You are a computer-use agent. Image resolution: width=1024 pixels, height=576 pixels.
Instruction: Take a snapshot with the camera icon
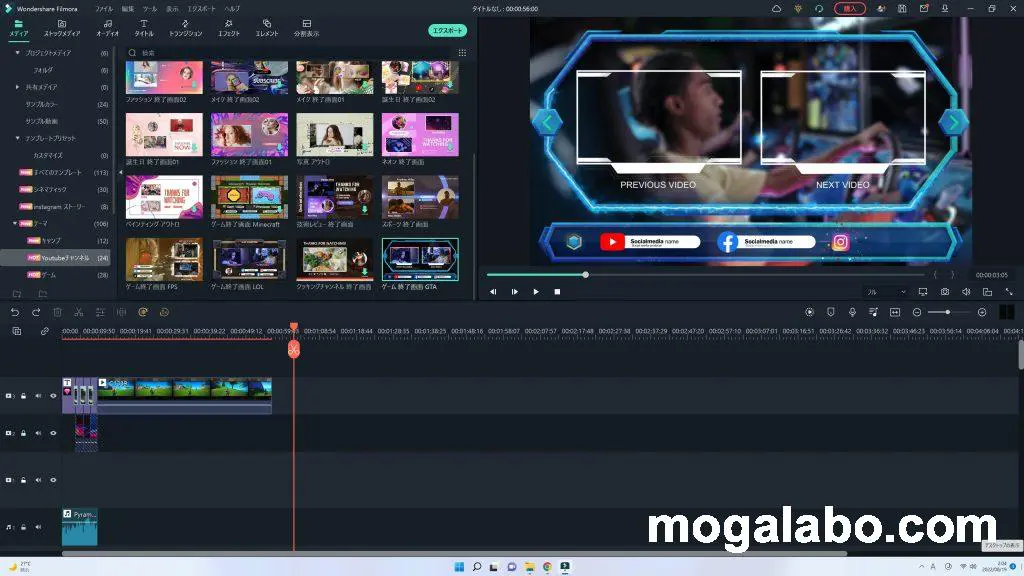click(x=945, y=292)
